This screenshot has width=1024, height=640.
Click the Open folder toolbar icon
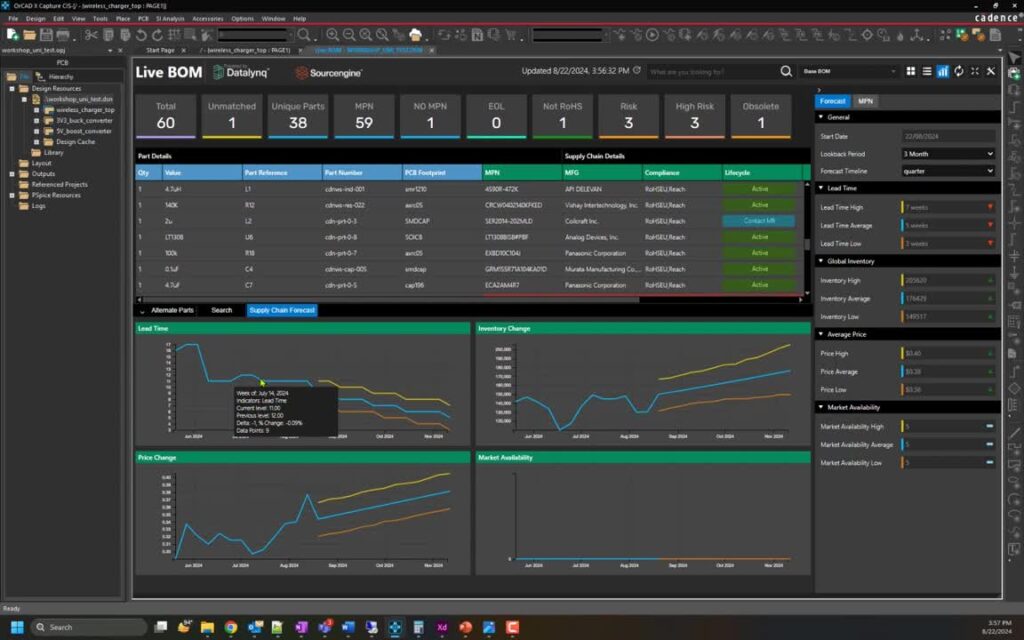29,35
